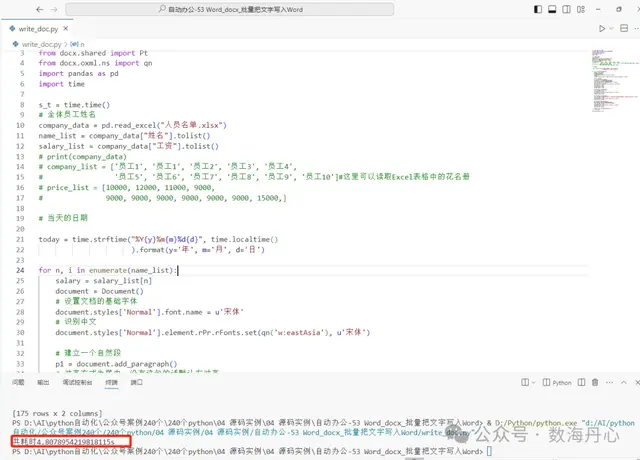Select the Python terminal label

point(557,382)
